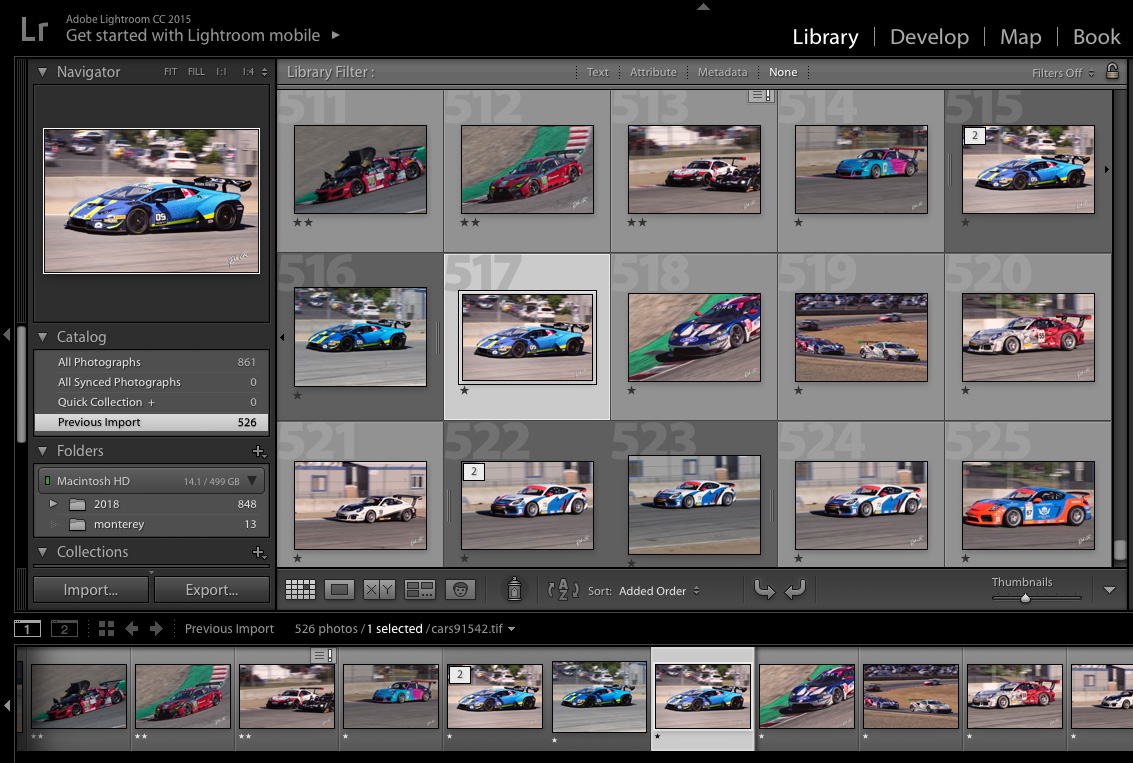Screen dimensions: 1133x763
Task: Adjust the Thumbnails size slider
Action: coord(1025,598)
